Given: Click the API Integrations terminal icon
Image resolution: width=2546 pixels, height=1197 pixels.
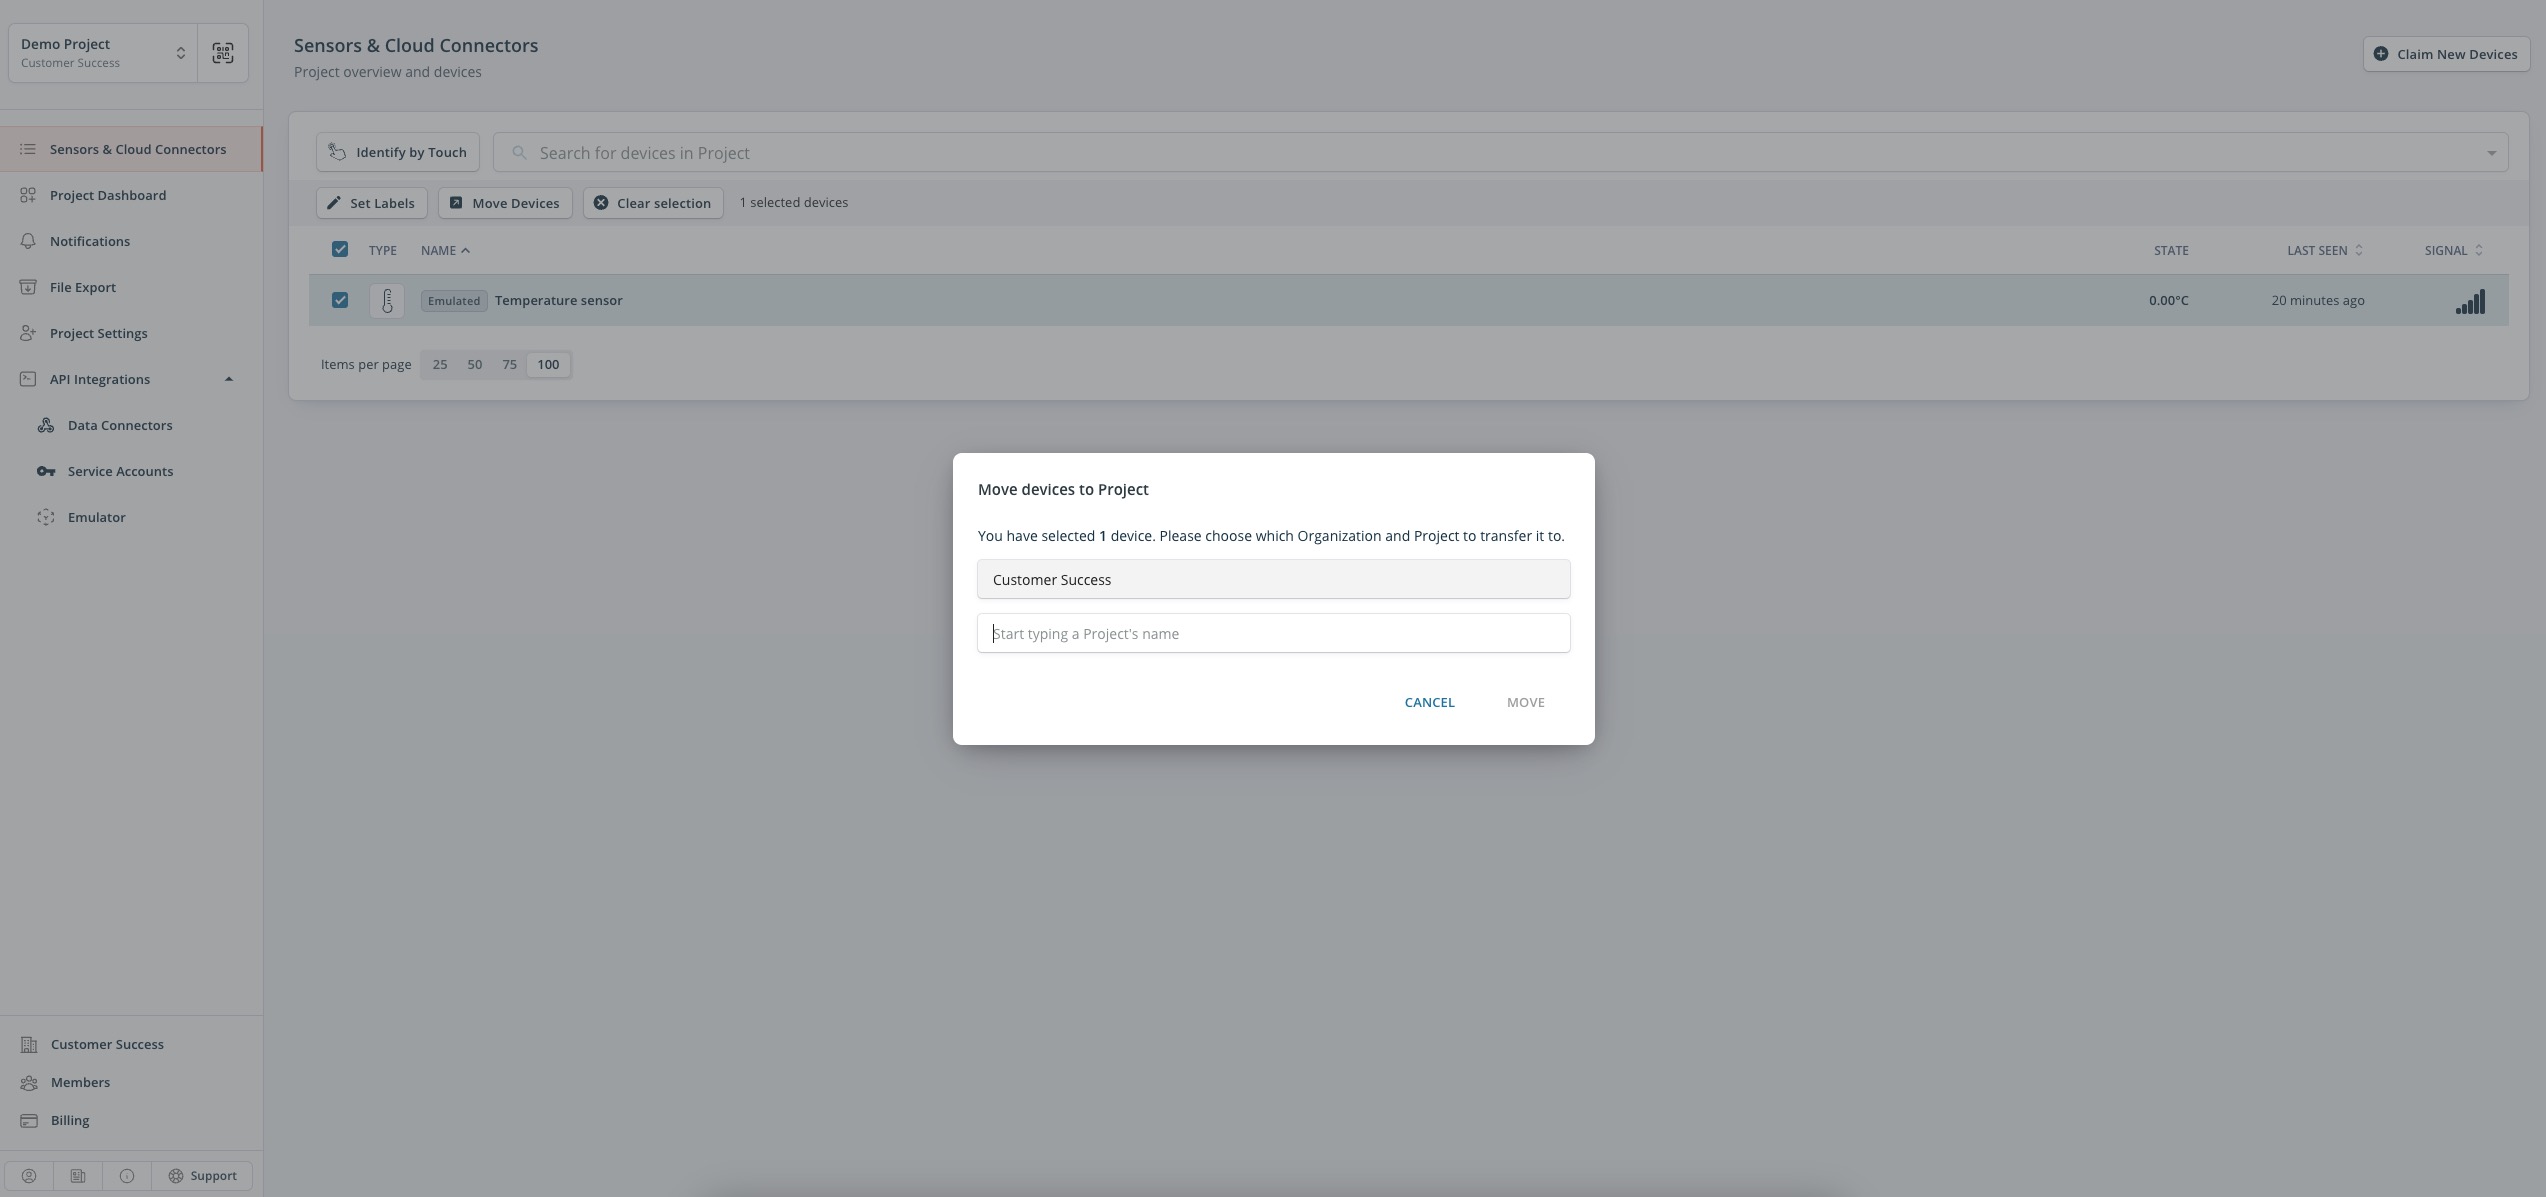Looking at the screenshot, I should (x=28, y=379).
